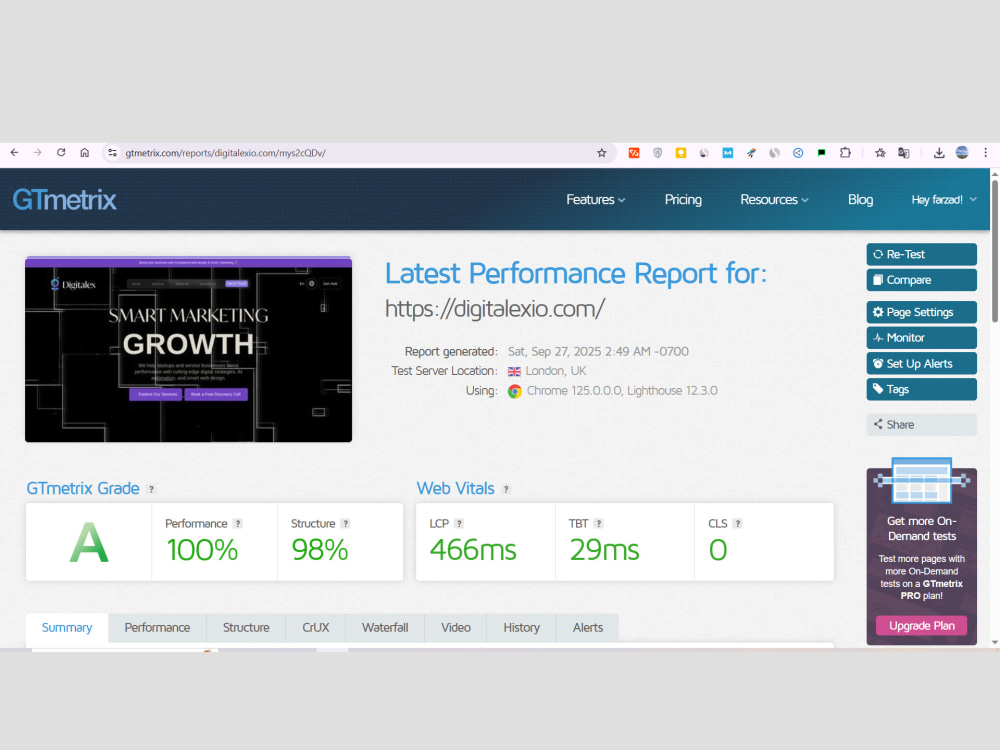The width and height of the screenshot is (1000, 750).
Task: Click the 98% Structure score
Action: tap(320, 550)
